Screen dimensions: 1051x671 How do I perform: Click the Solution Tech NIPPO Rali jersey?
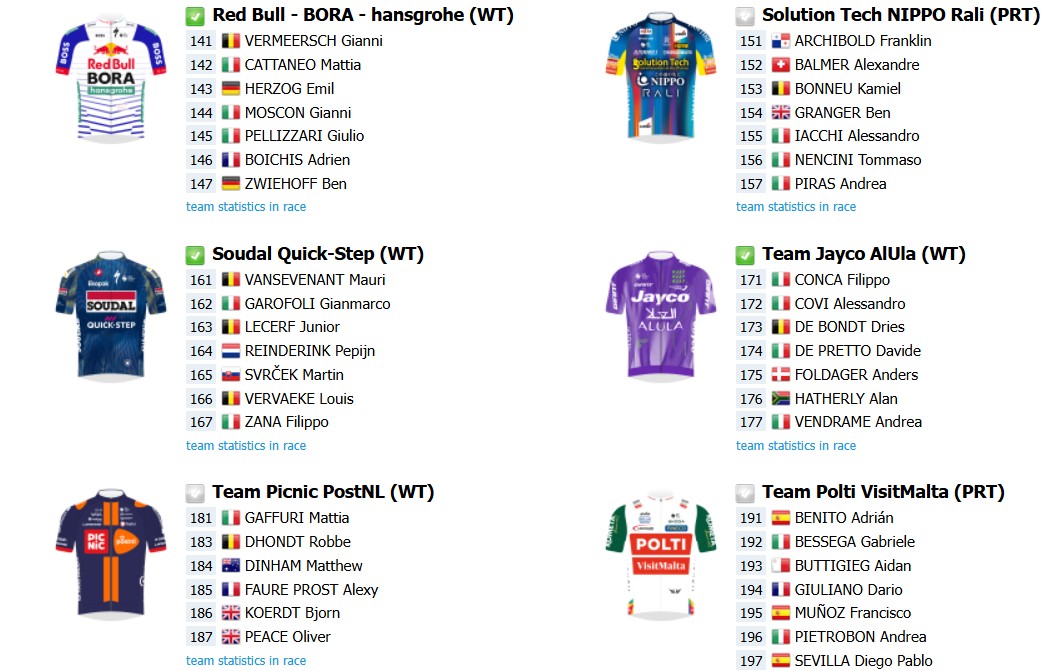click(661, 78)
